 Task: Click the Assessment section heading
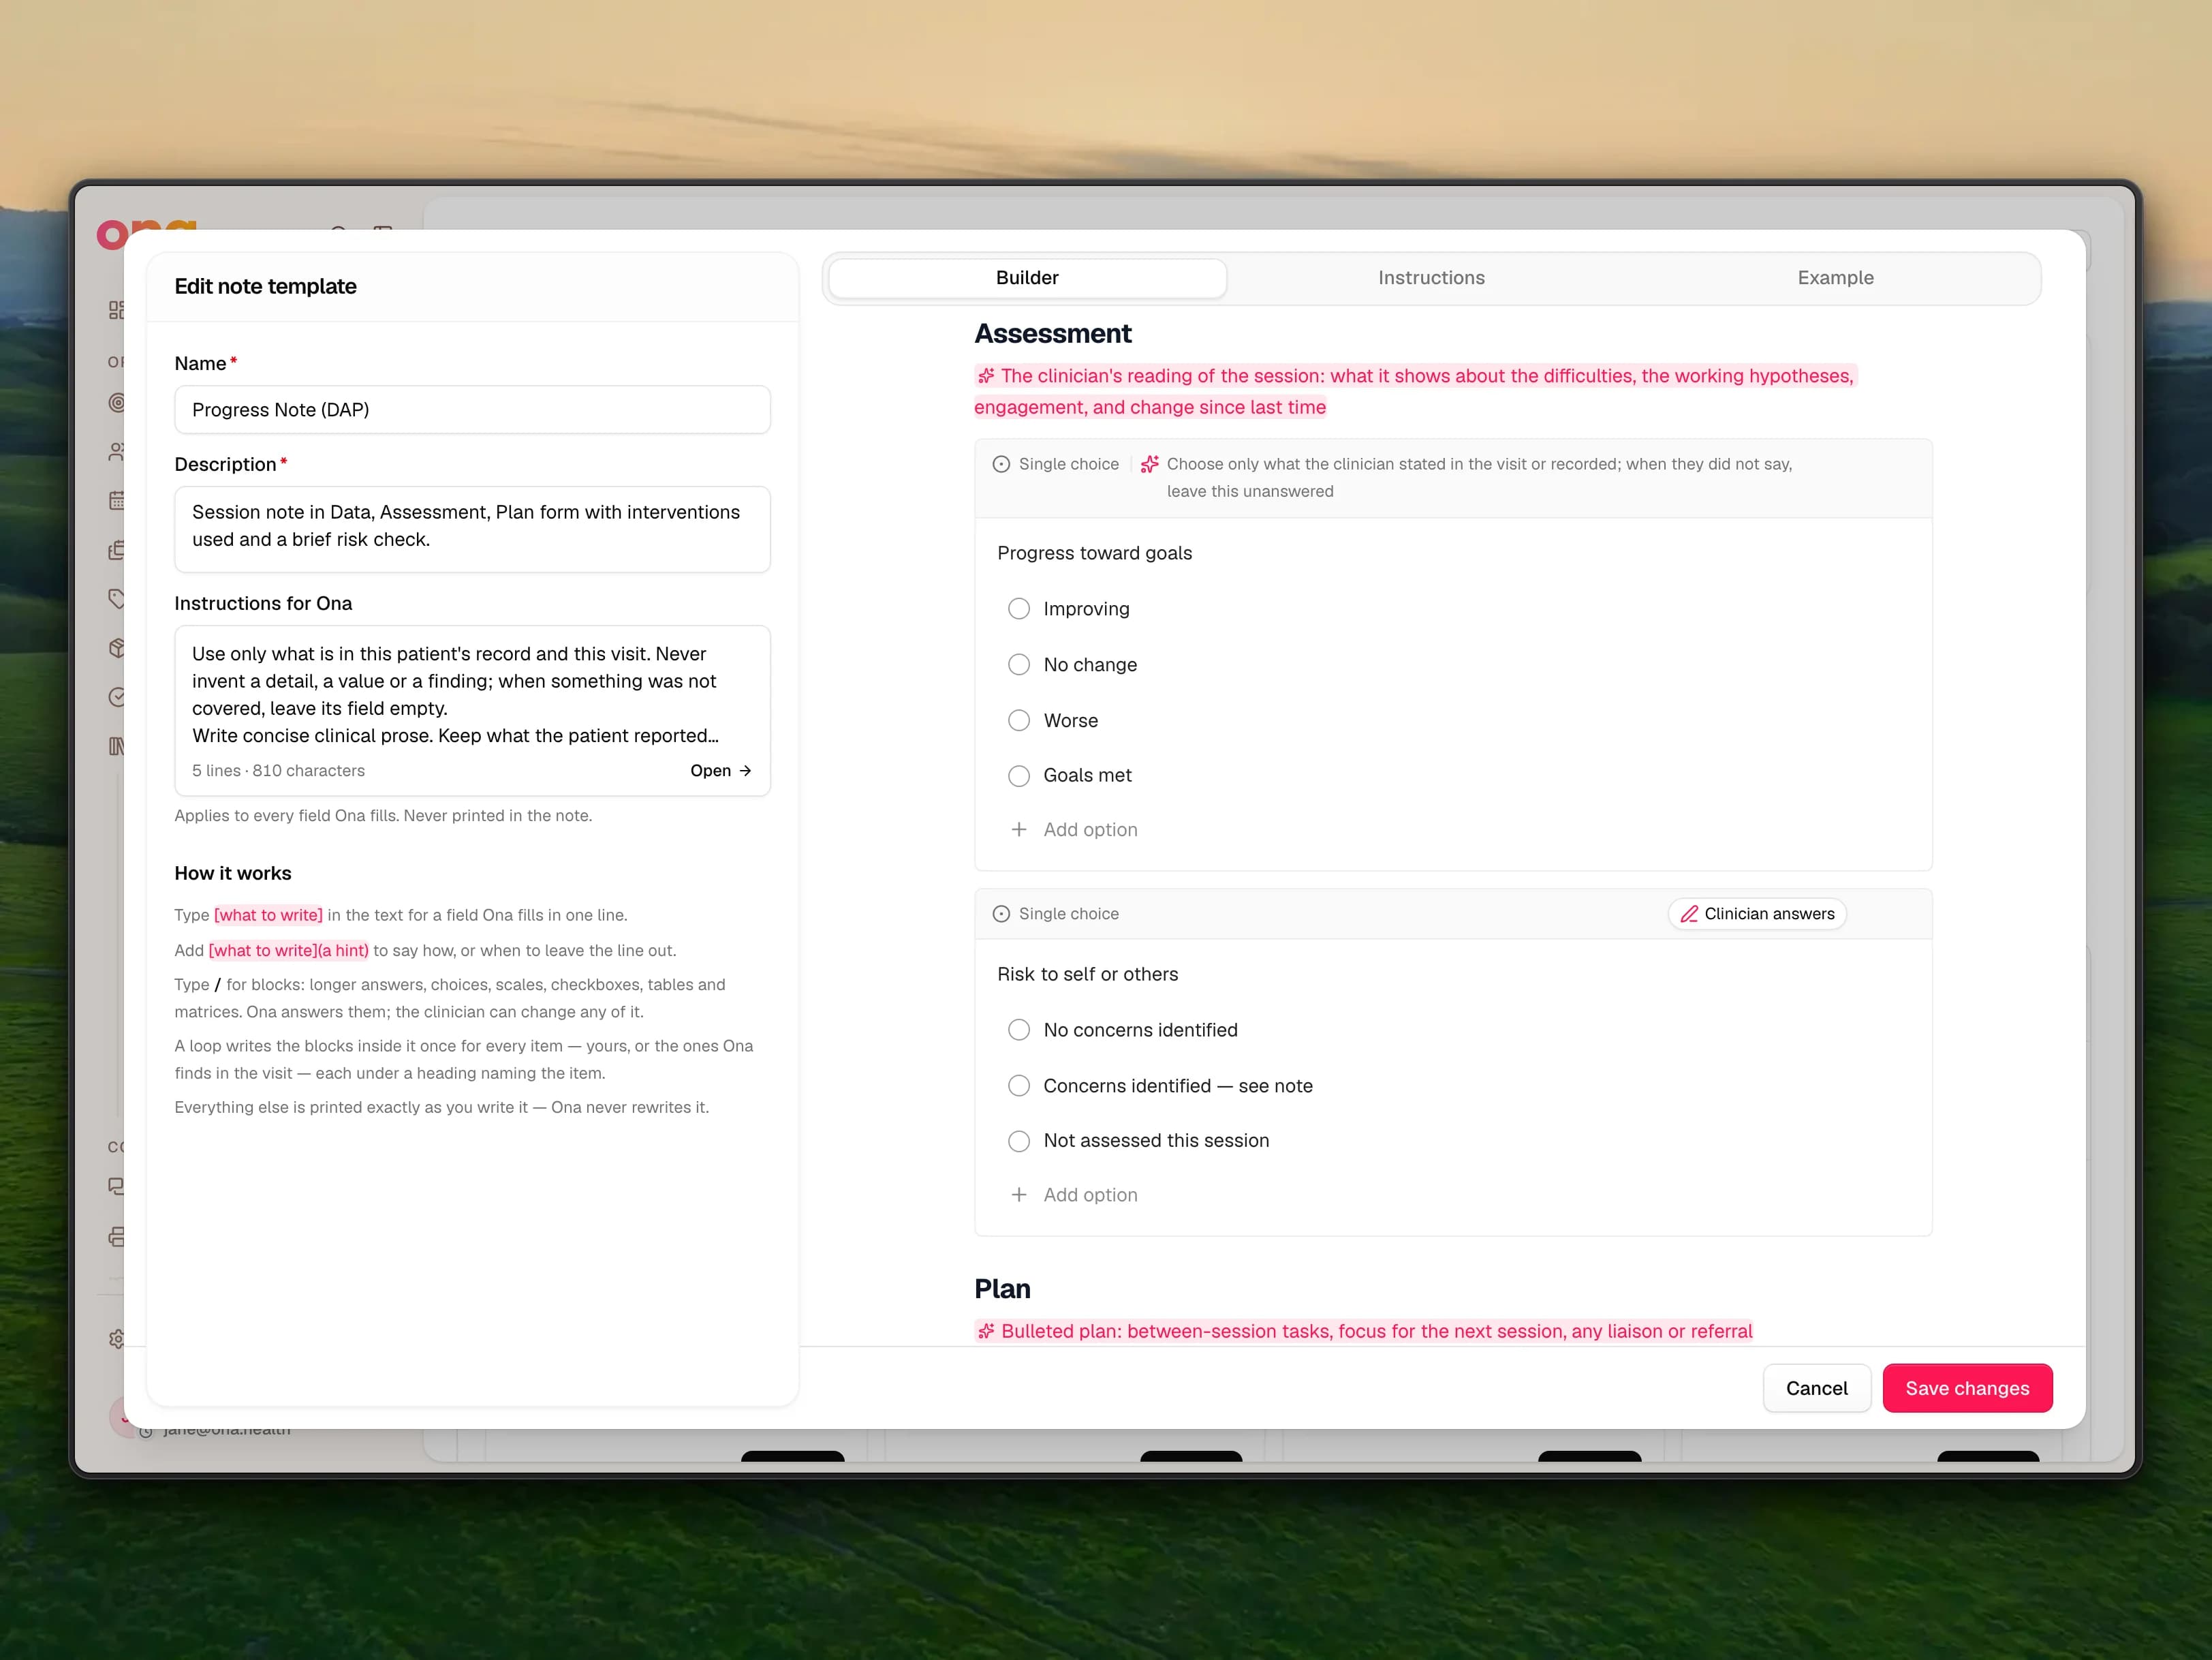pos(1053,333)
